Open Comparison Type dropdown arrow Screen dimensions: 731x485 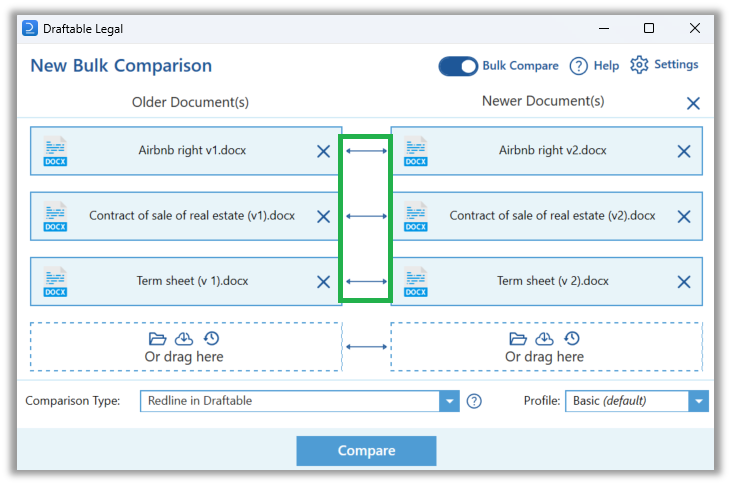pos(449,401)
